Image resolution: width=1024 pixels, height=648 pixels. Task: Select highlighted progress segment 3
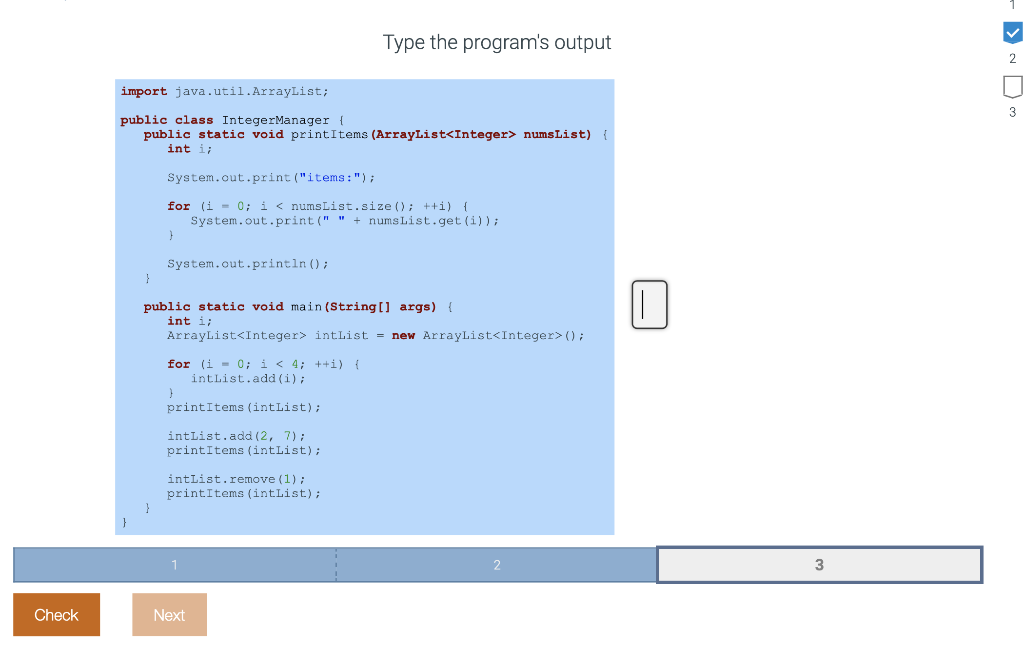(819, 564)
